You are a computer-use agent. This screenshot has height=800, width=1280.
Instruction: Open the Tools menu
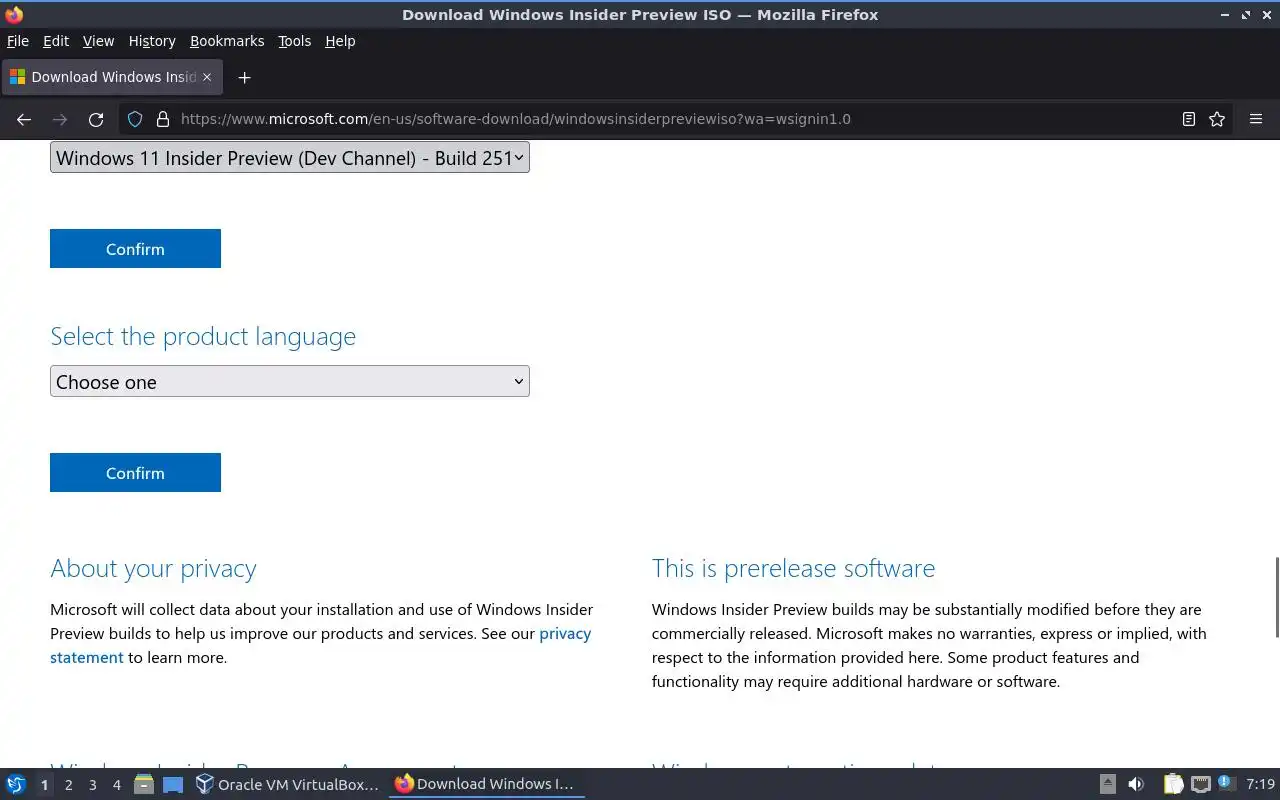coord(295,41)
